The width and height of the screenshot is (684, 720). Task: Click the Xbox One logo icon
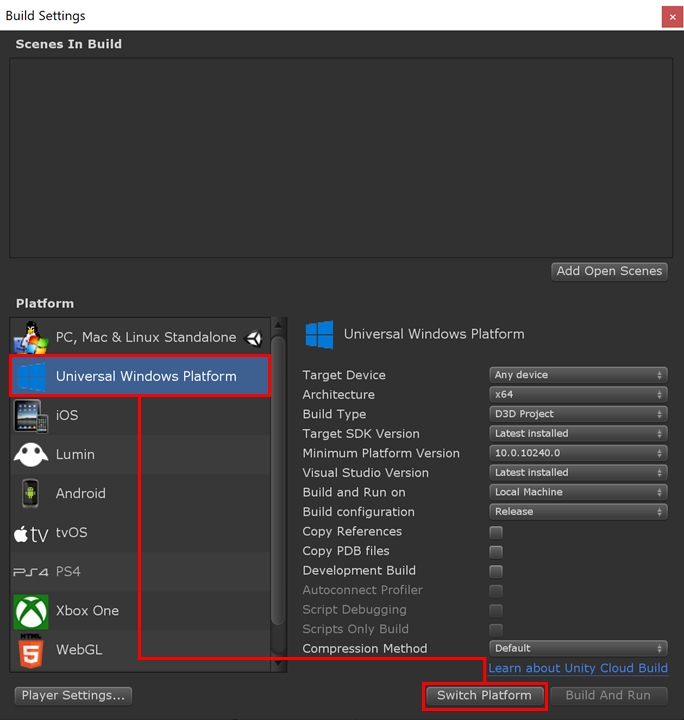[x=31, y=611]
